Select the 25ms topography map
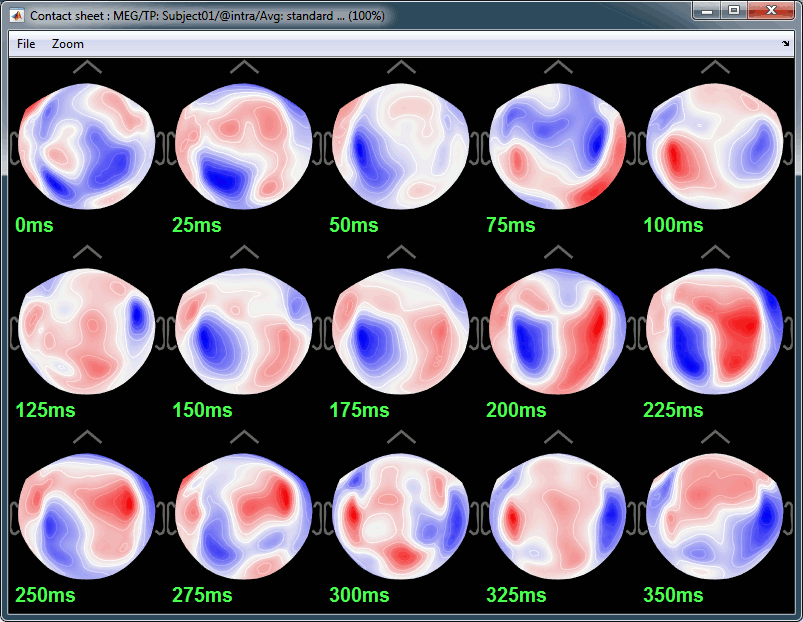The image size is (803, 622). click(244, 146)
